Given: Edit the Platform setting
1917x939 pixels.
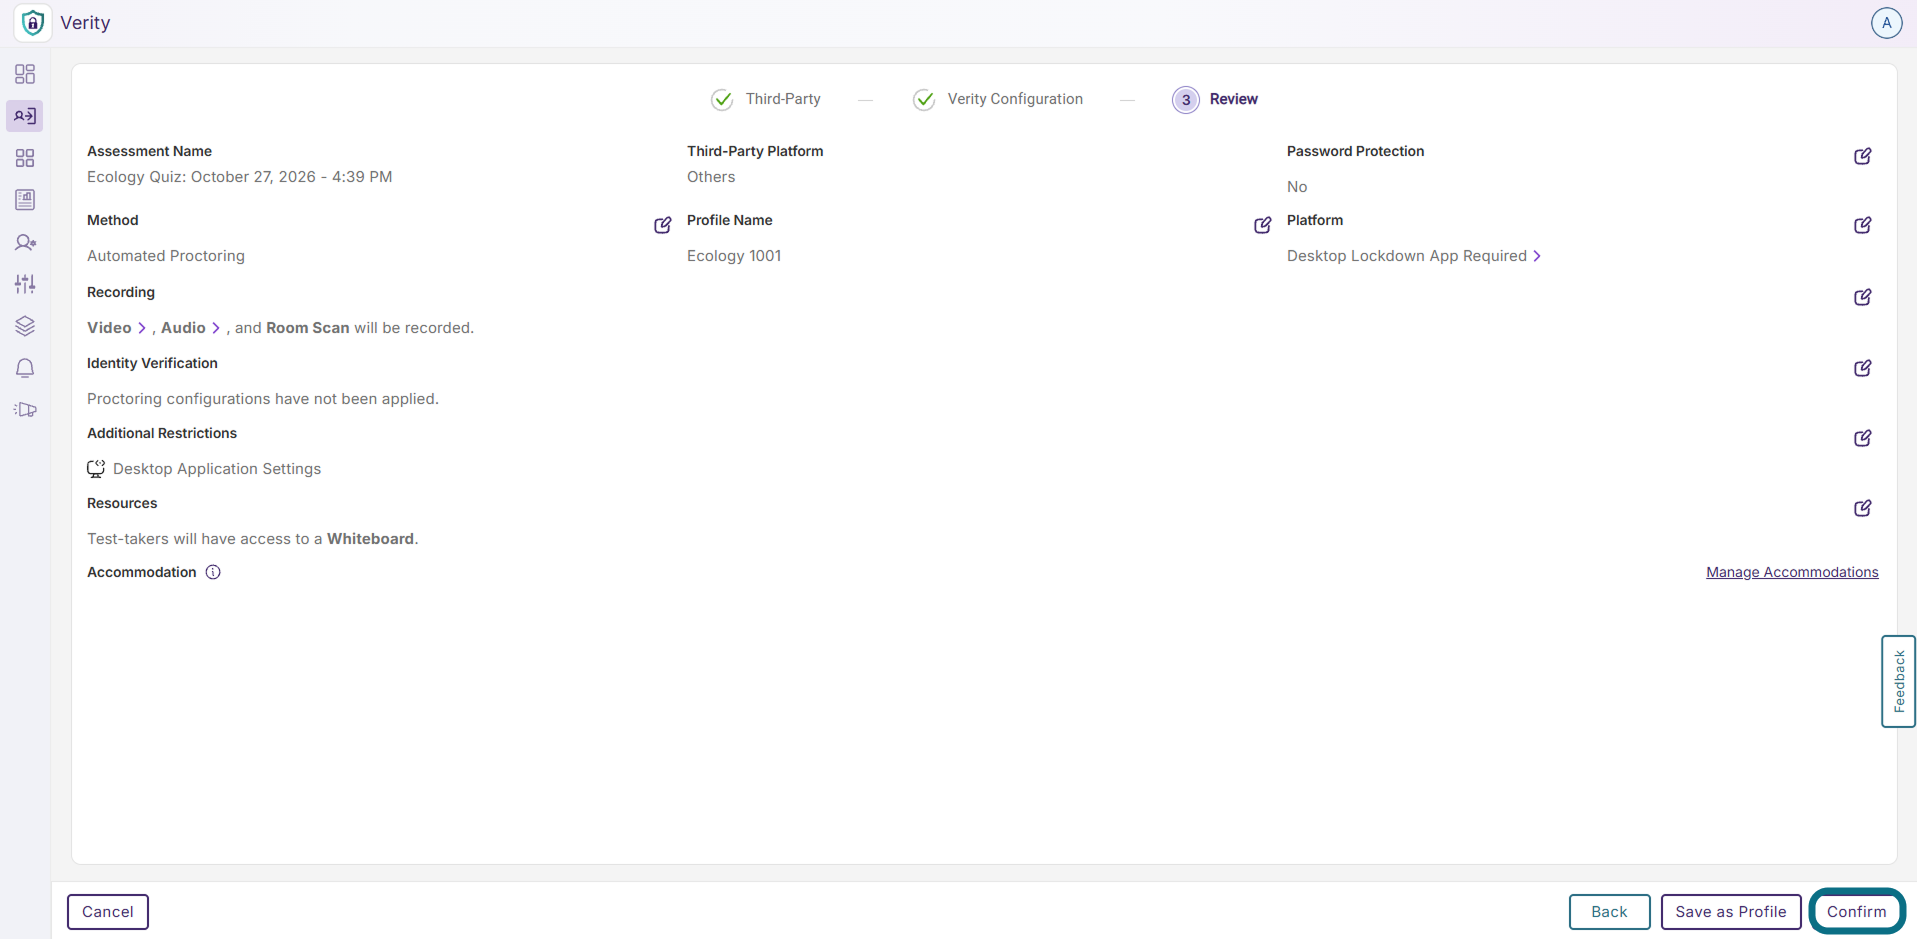Looking at the screenshot, I should [x=1863, y=225].
